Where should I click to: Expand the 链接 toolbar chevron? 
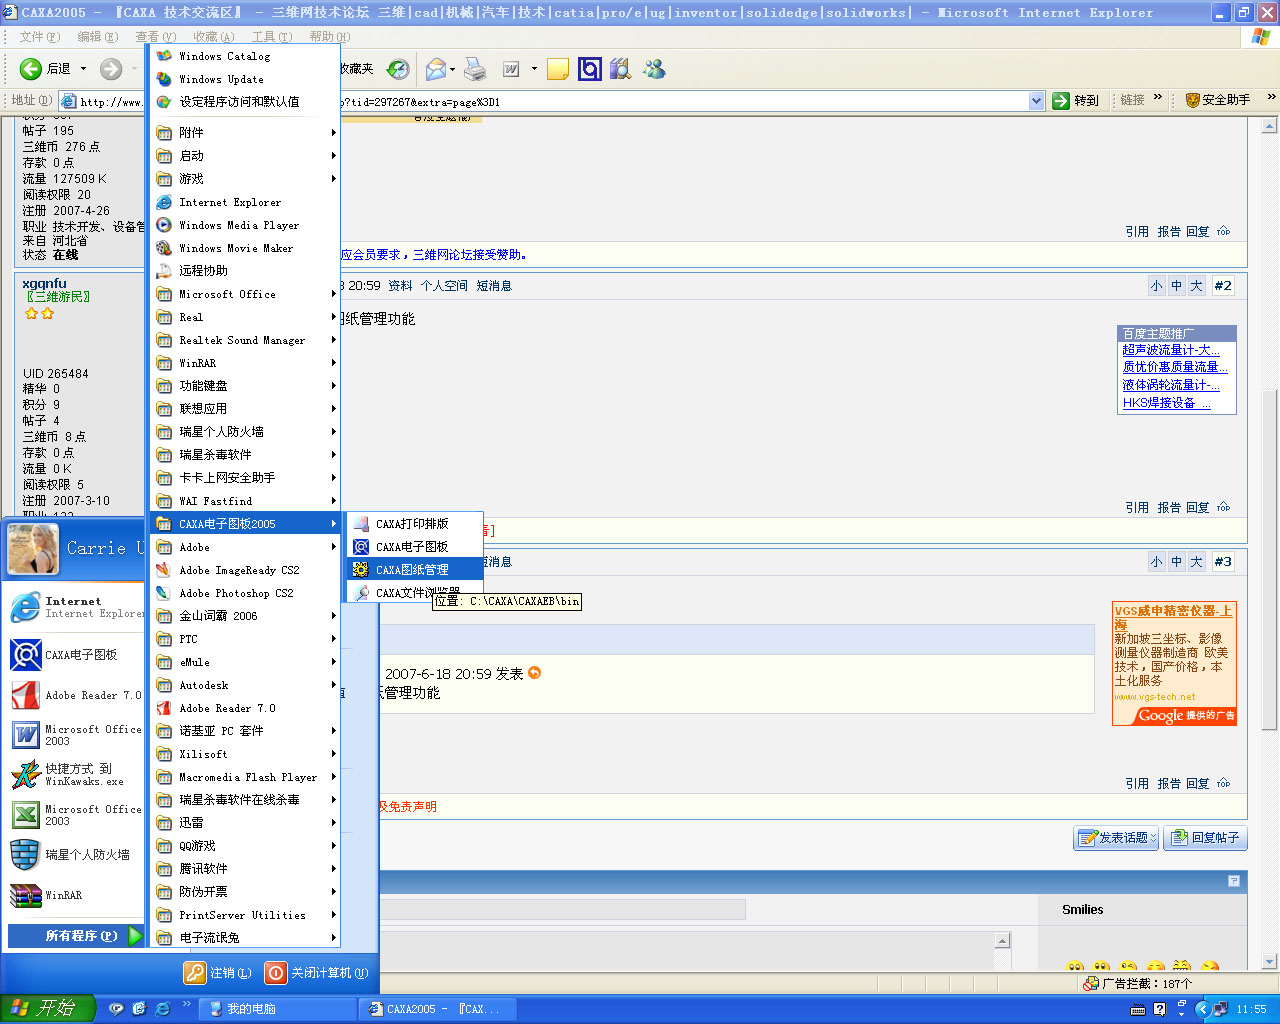click(x=1158, y=98)
